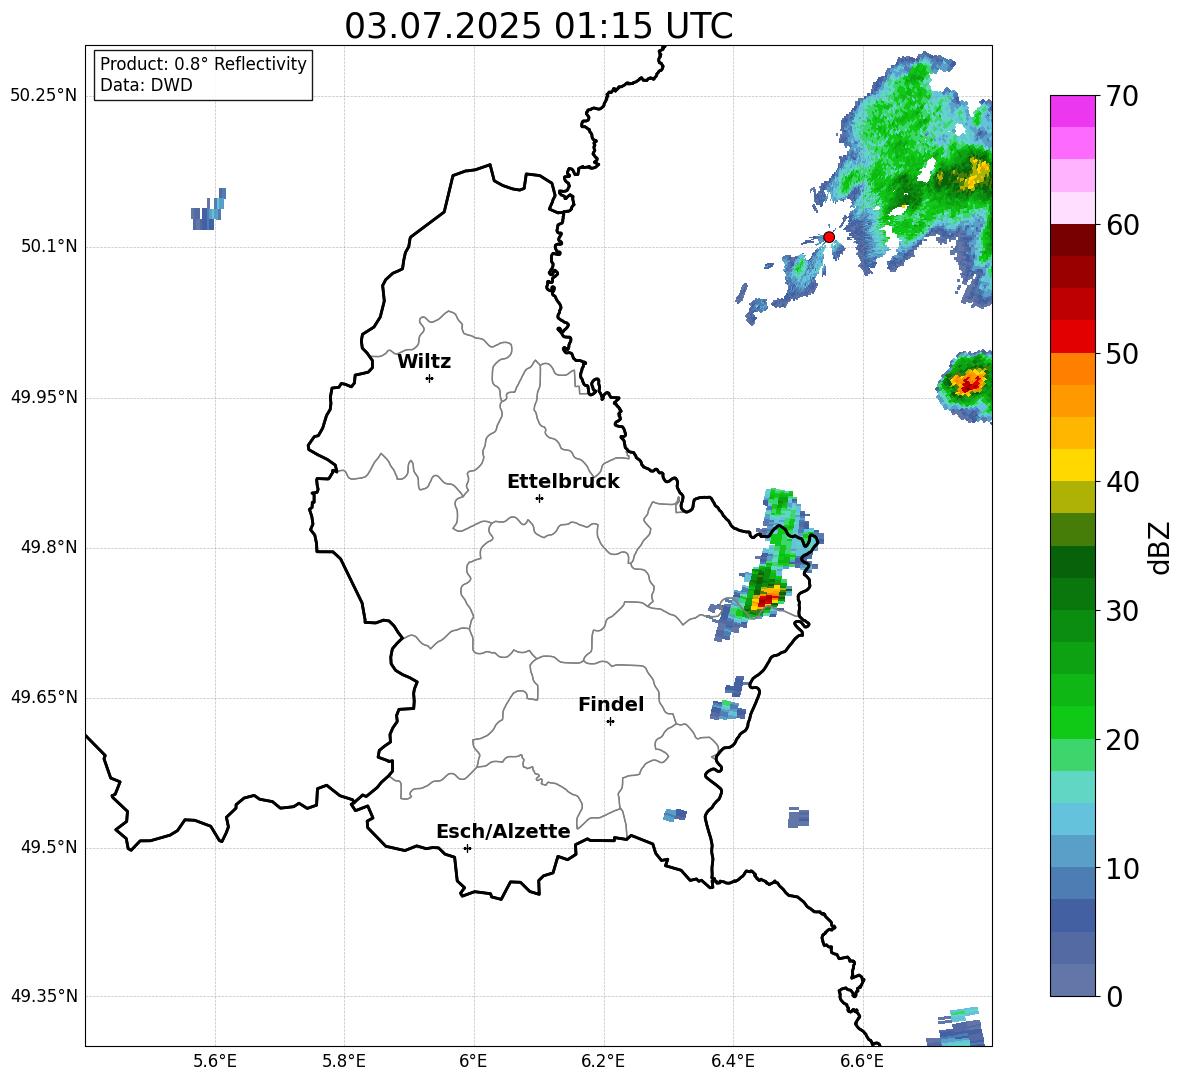The image size is (1184, 1081).
Task: Click the 30 value on colorbar
Action: 1122,611
